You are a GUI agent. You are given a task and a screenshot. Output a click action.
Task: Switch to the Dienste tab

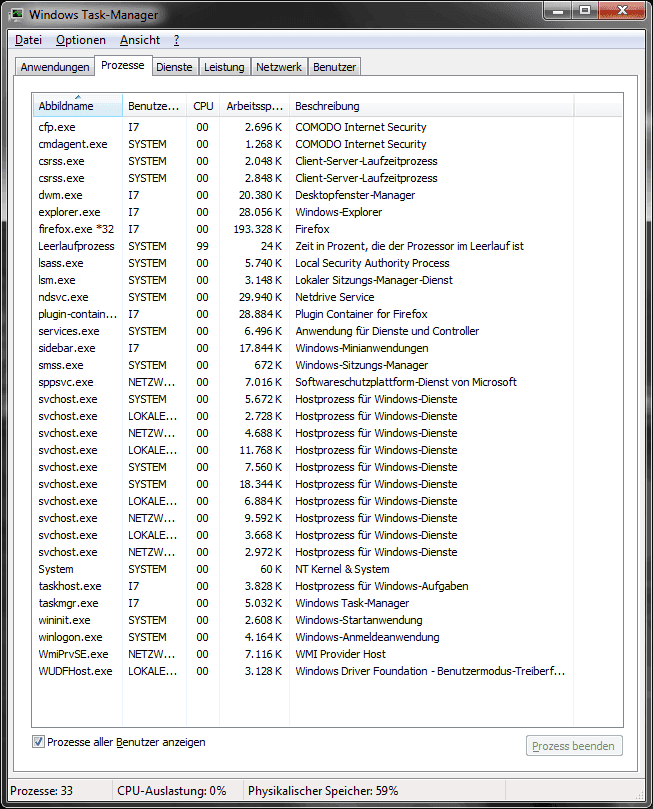pos(174,67)
